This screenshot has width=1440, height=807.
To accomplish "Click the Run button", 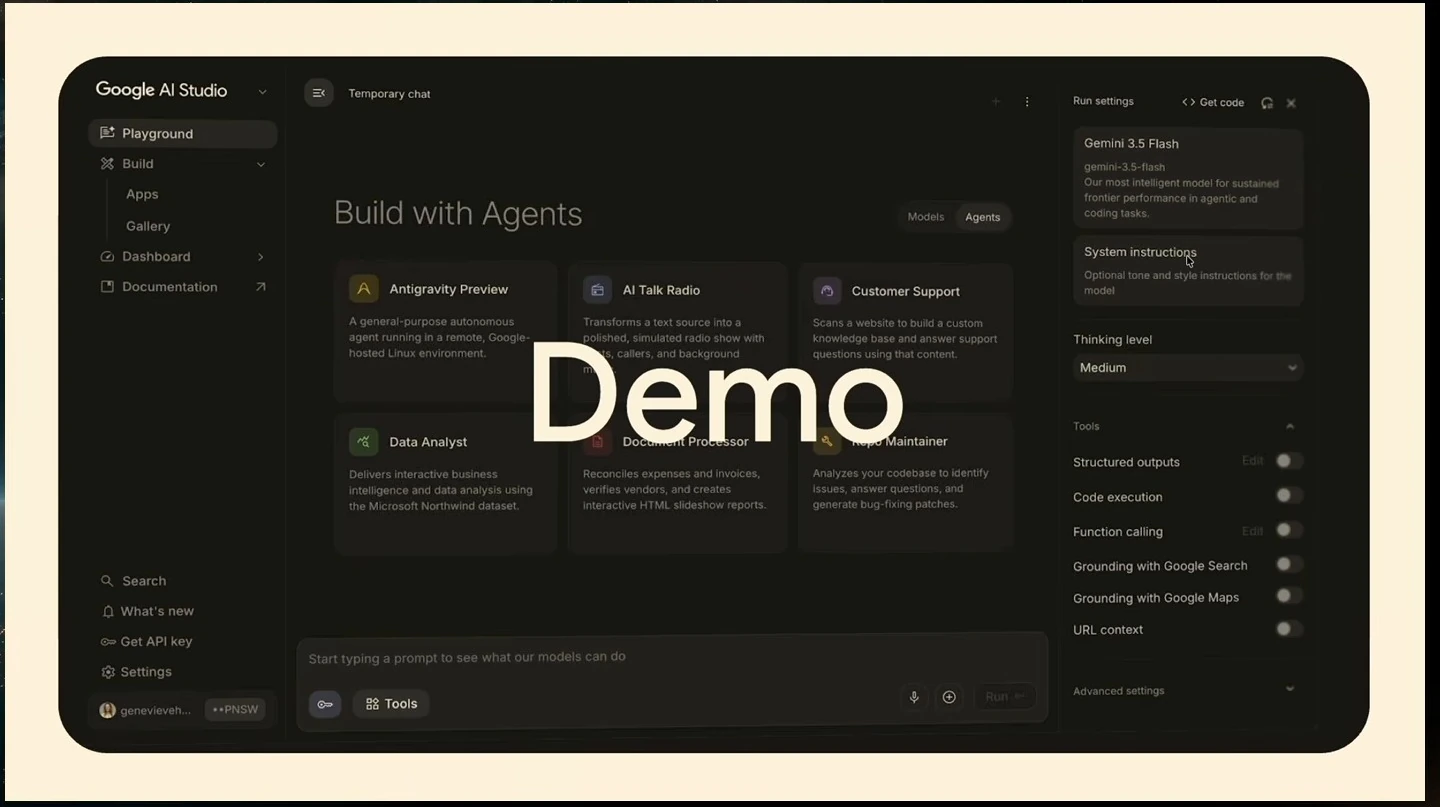I will coord(1005,697).
